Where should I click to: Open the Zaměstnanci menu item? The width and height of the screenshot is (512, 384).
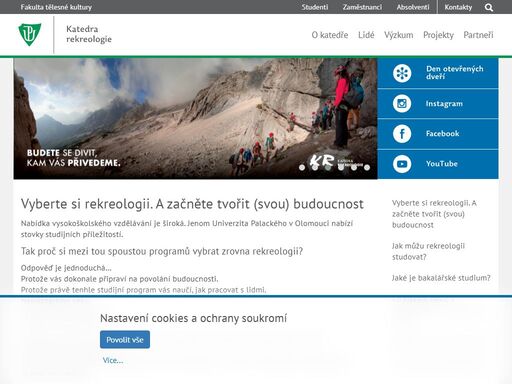pos(362,7)
